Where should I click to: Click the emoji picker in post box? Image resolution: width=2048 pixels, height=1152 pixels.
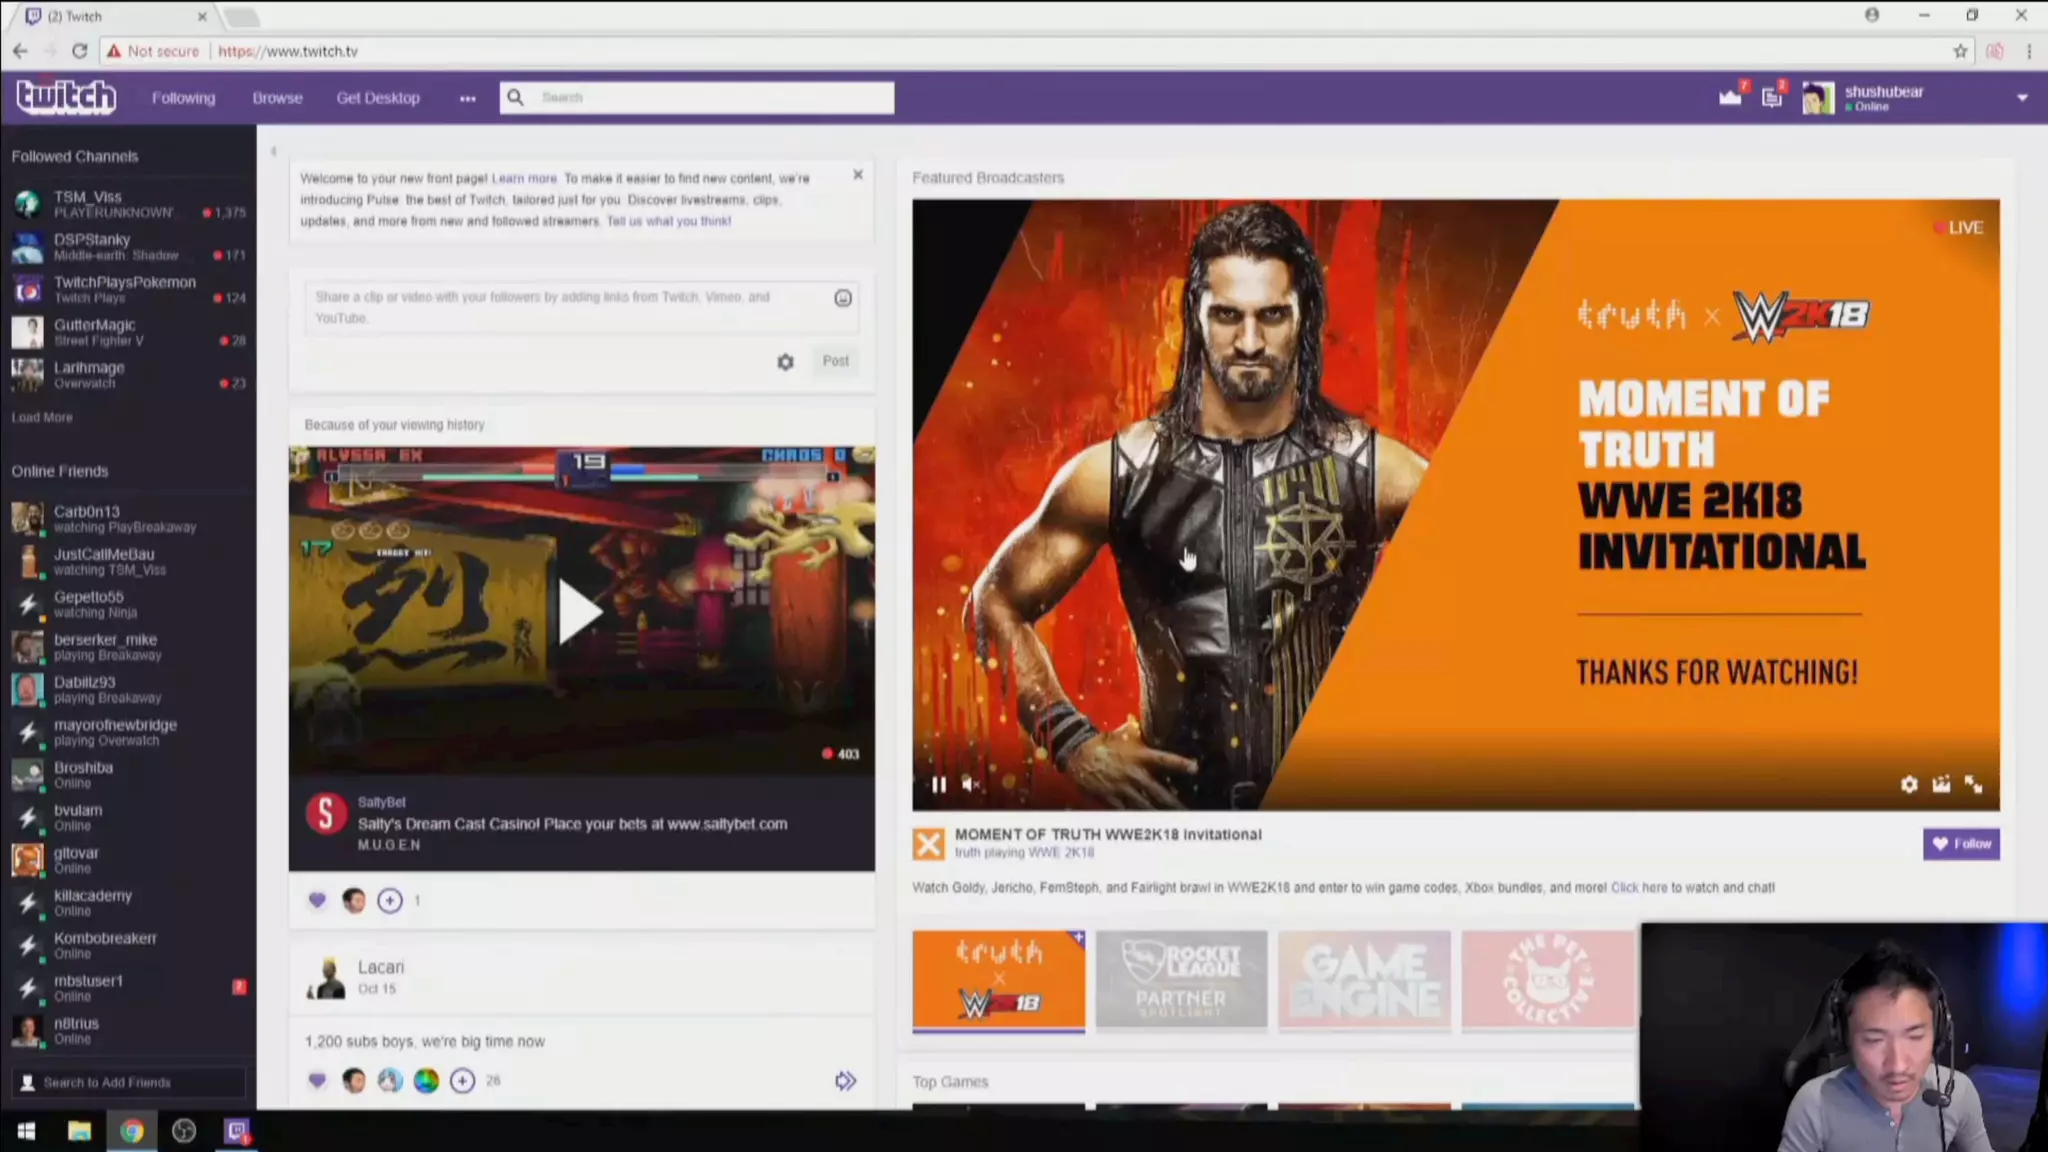[843, 298]
